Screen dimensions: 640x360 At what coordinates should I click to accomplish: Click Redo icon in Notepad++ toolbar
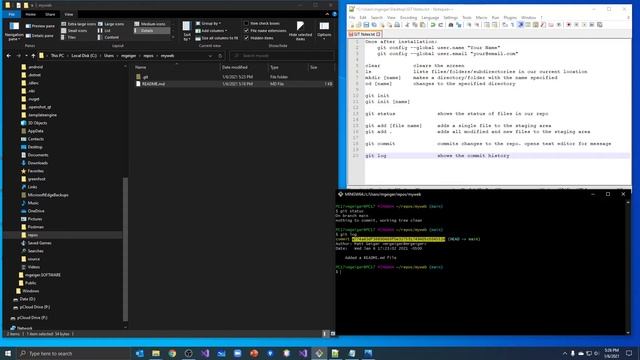coord(440,25)
